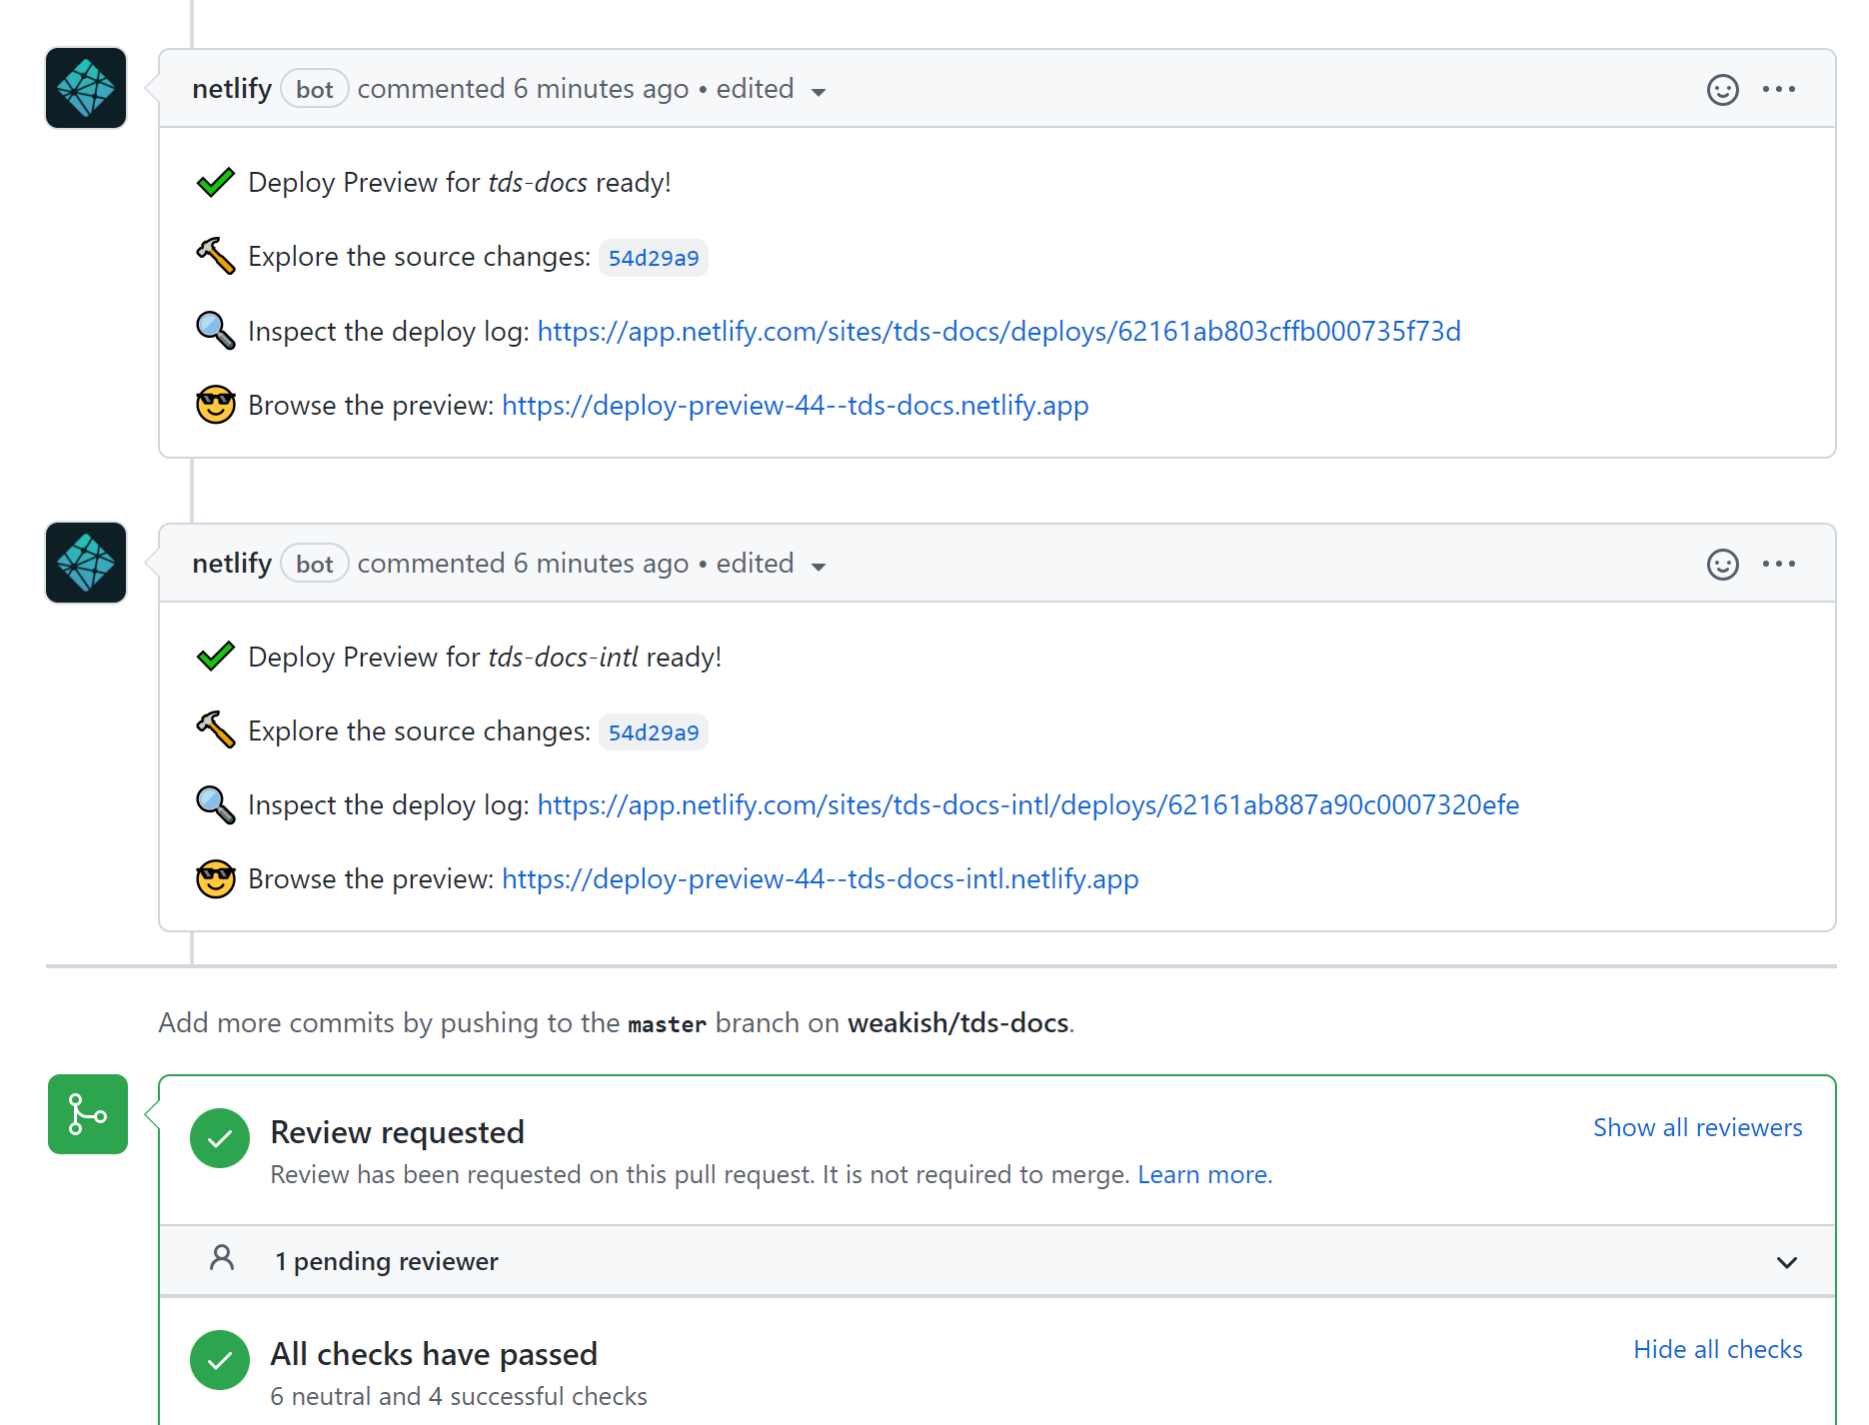Add reaction to tds-docs-intl deploy comment
The height and width of the screenshot is (1425, 1869).
coord(1722,564)
